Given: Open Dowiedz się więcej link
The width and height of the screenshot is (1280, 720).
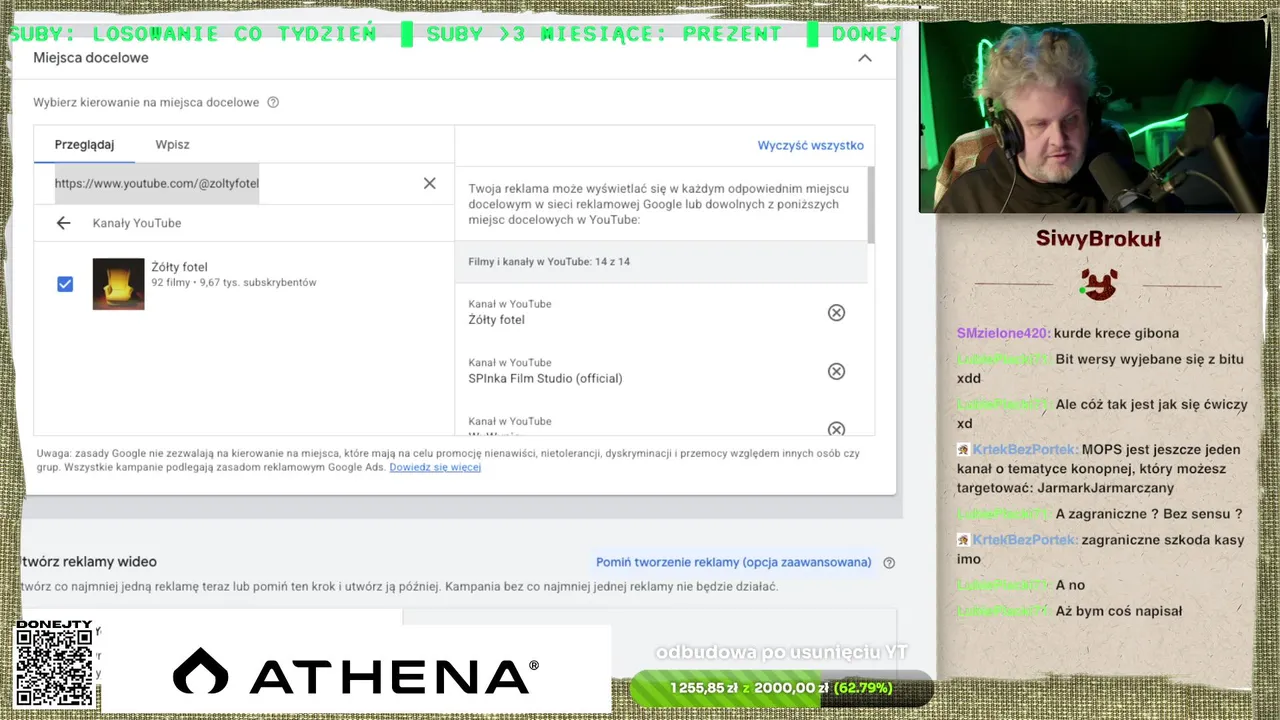Looking at the screenshot, I should (x=435, y=467).
